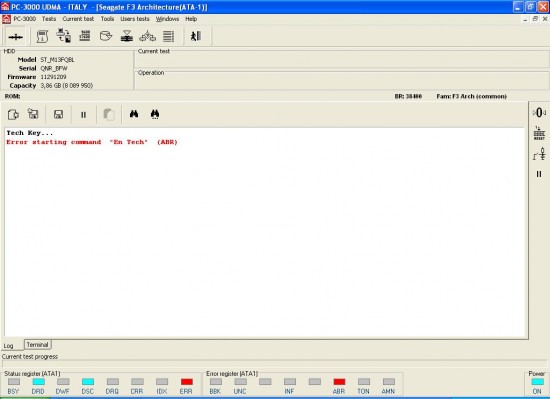Click the Firmware value 11291209
The width and height of the screenshot is (550, 399).
point(53,77)
